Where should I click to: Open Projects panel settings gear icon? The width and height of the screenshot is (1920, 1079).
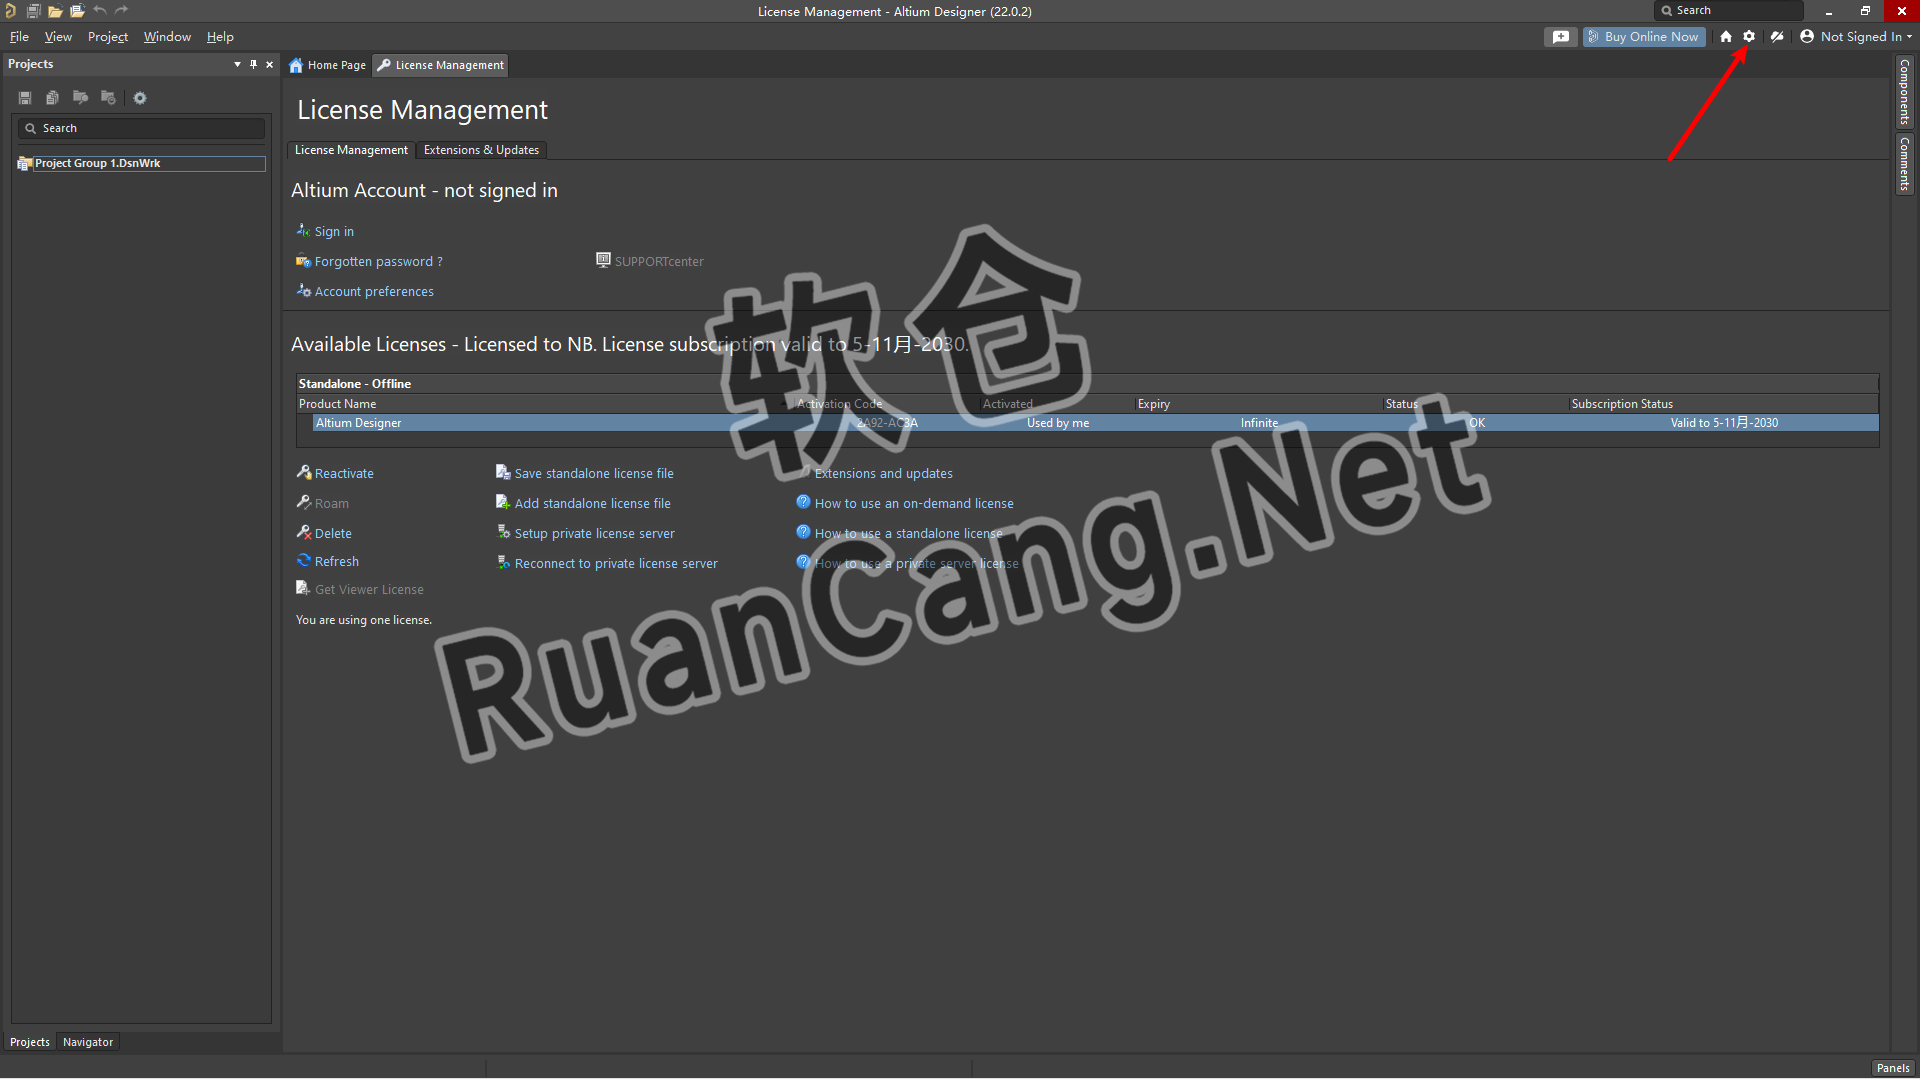[x=140, y=98]
